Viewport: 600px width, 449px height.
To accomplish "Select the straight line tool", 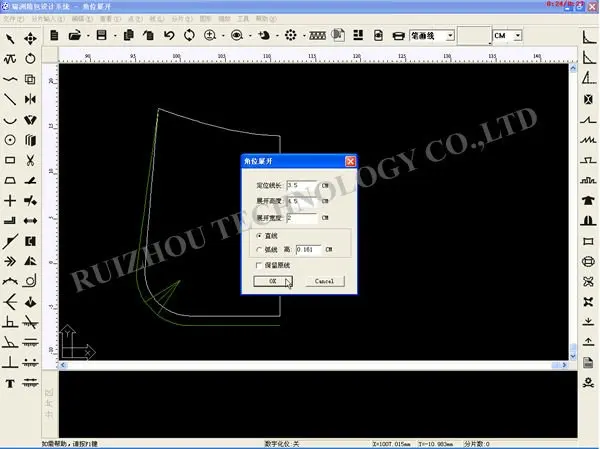I will (x=10, y=99).
